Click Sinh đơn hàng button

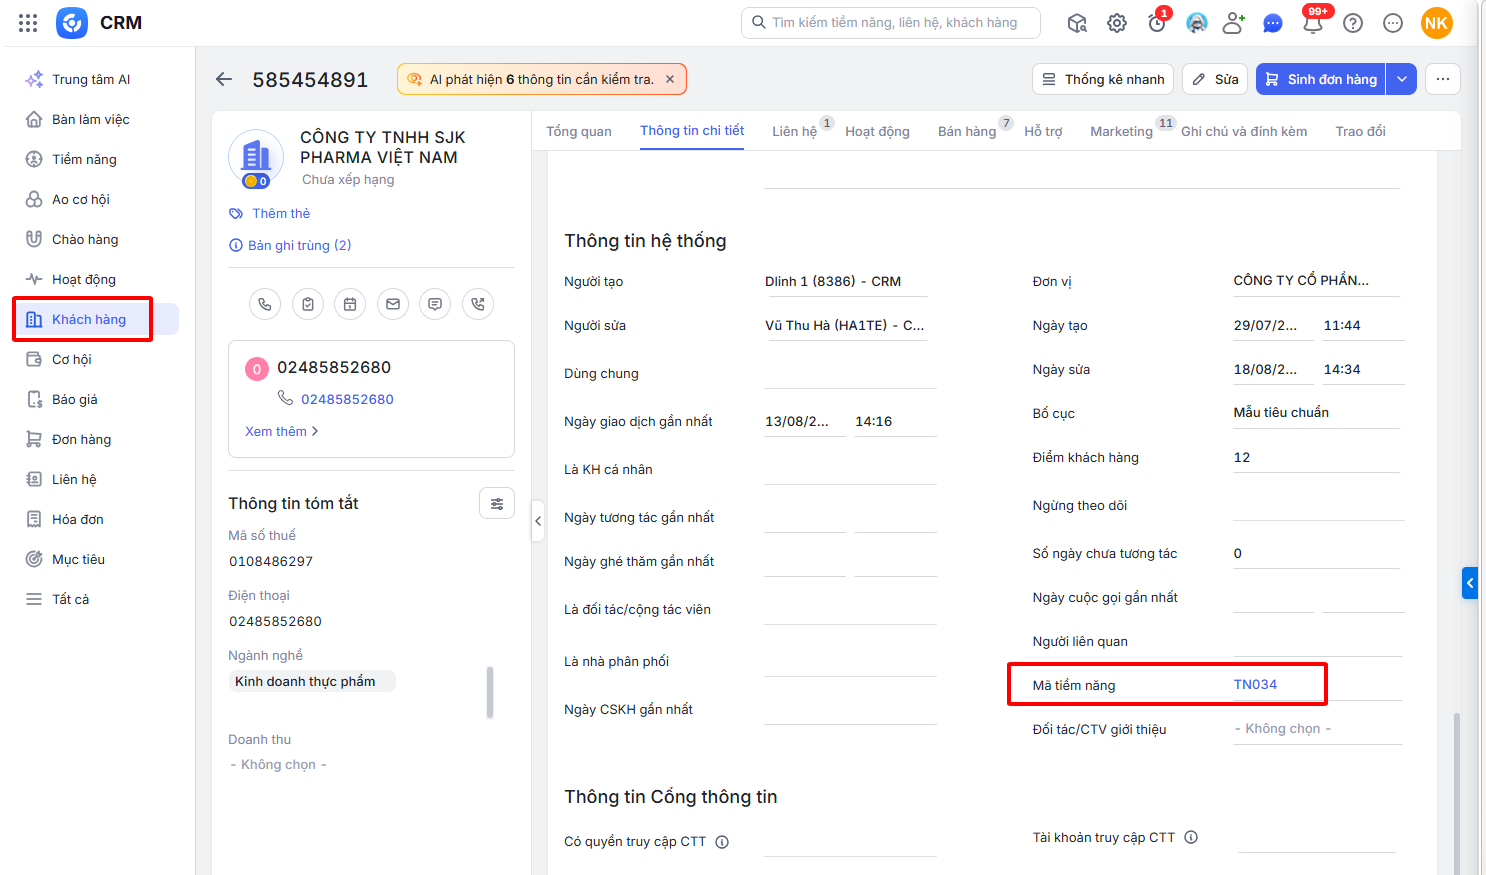pos(1321,79)
